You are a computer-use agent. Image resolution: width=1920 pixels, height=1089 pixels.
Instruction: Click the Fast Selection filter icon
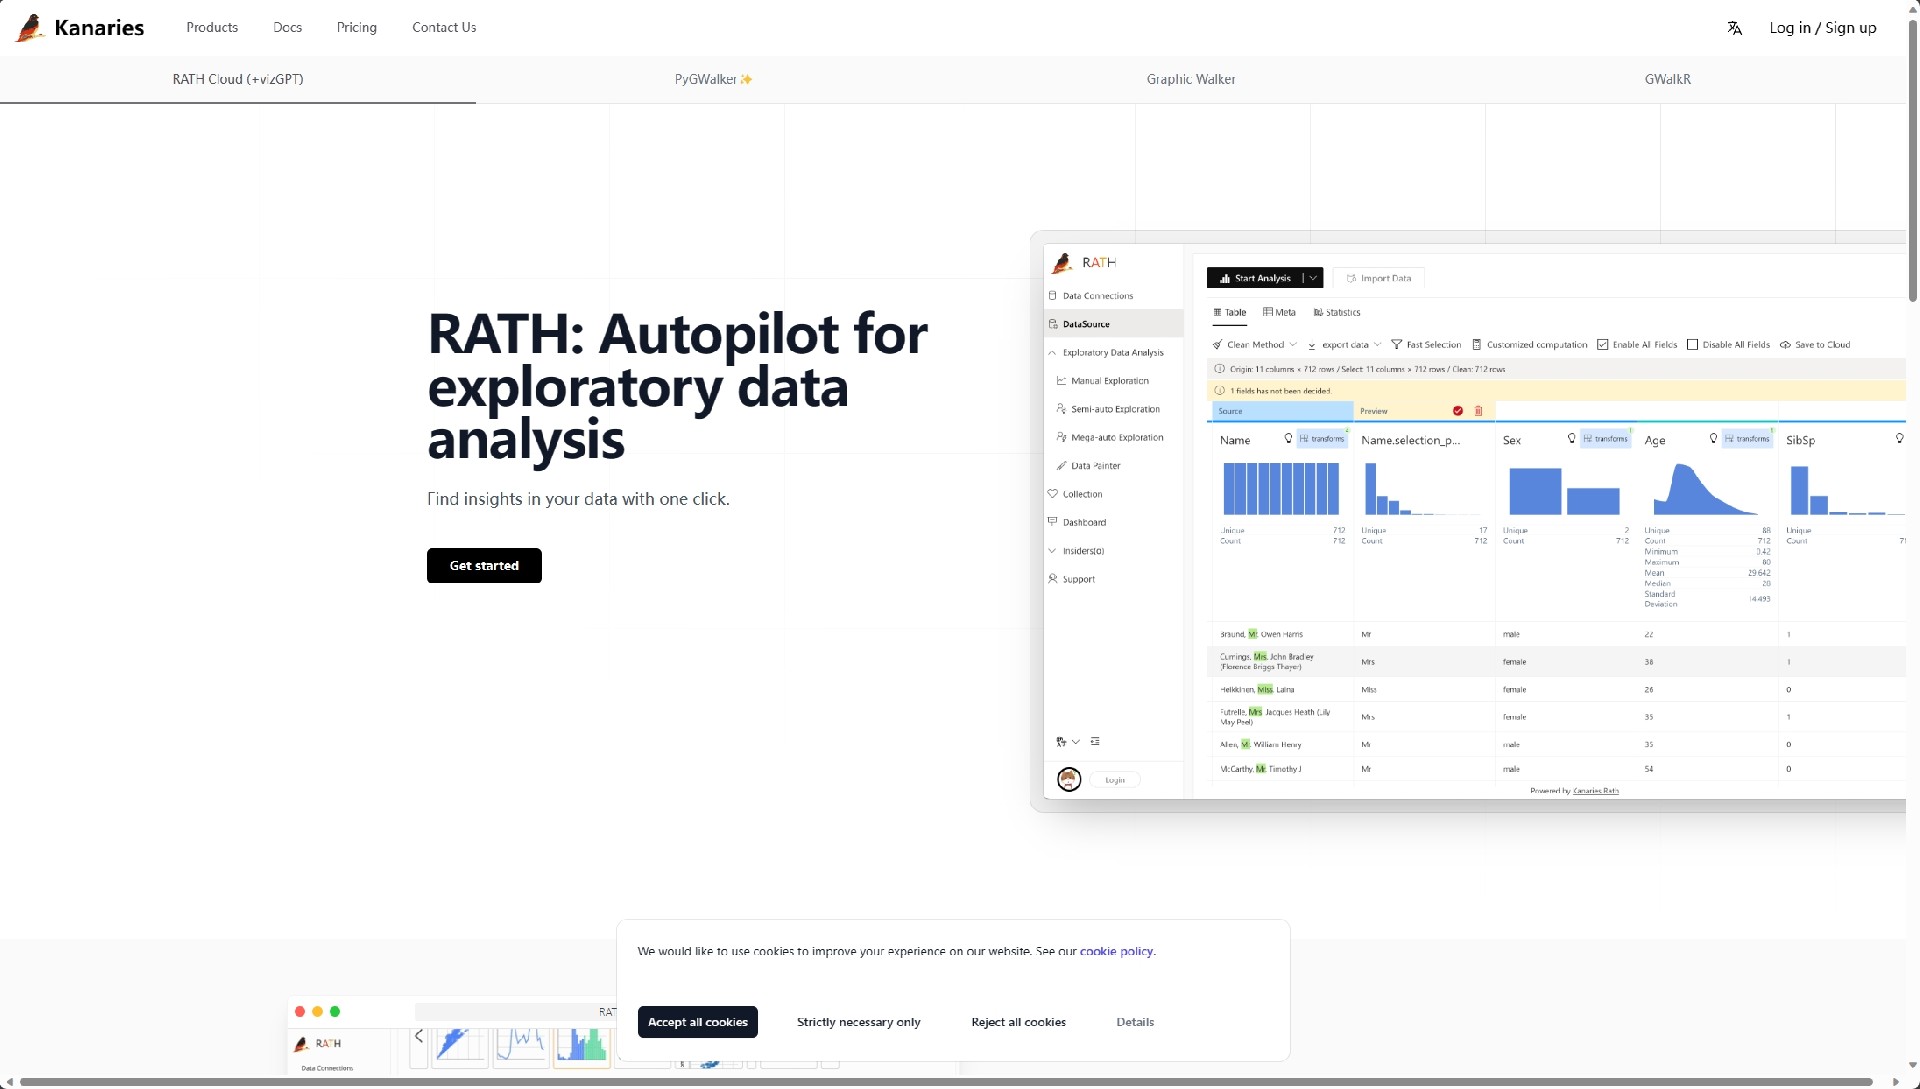click(1397, 345)
